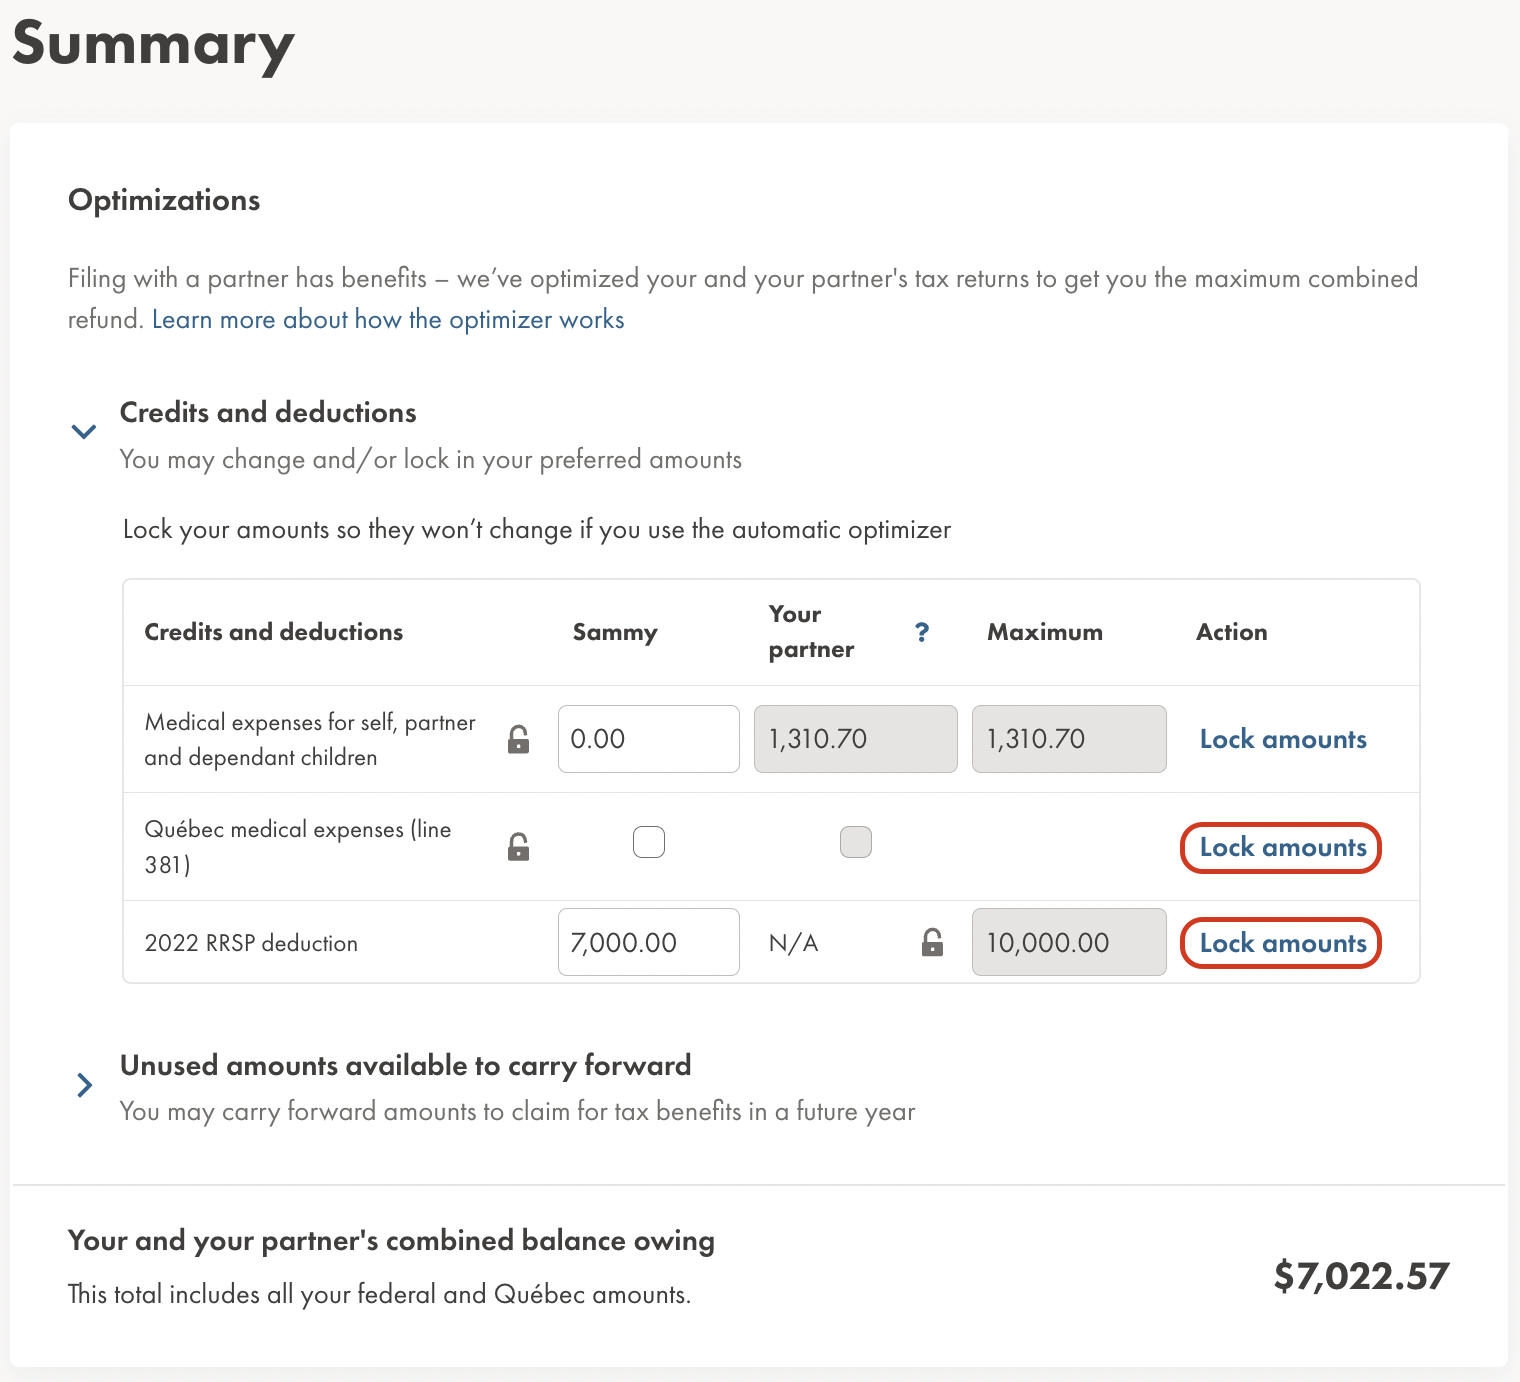
Task: Click lock icon for Québec medical expenses row
Action: 518,847
